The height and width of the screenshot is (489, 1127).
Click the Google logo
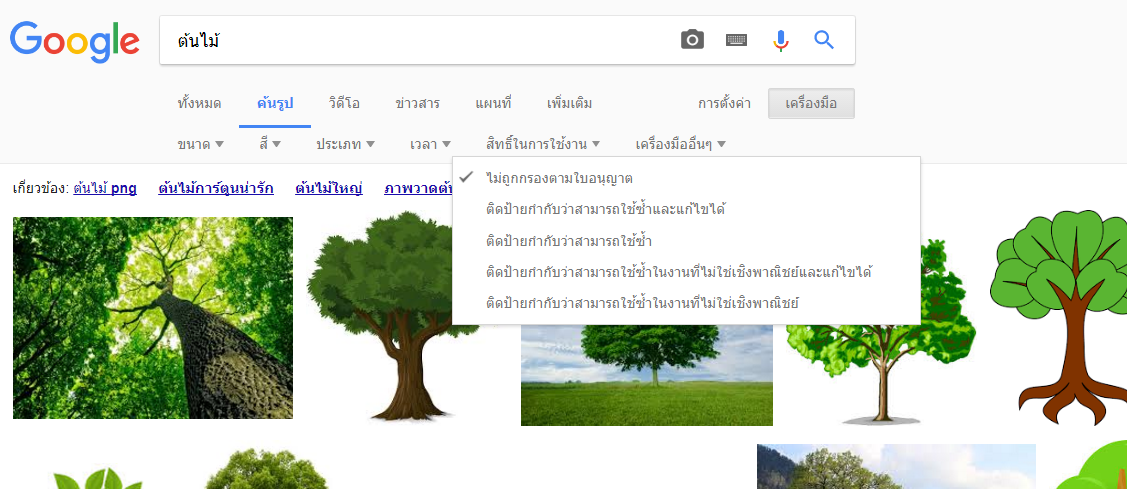click(74, 40)
